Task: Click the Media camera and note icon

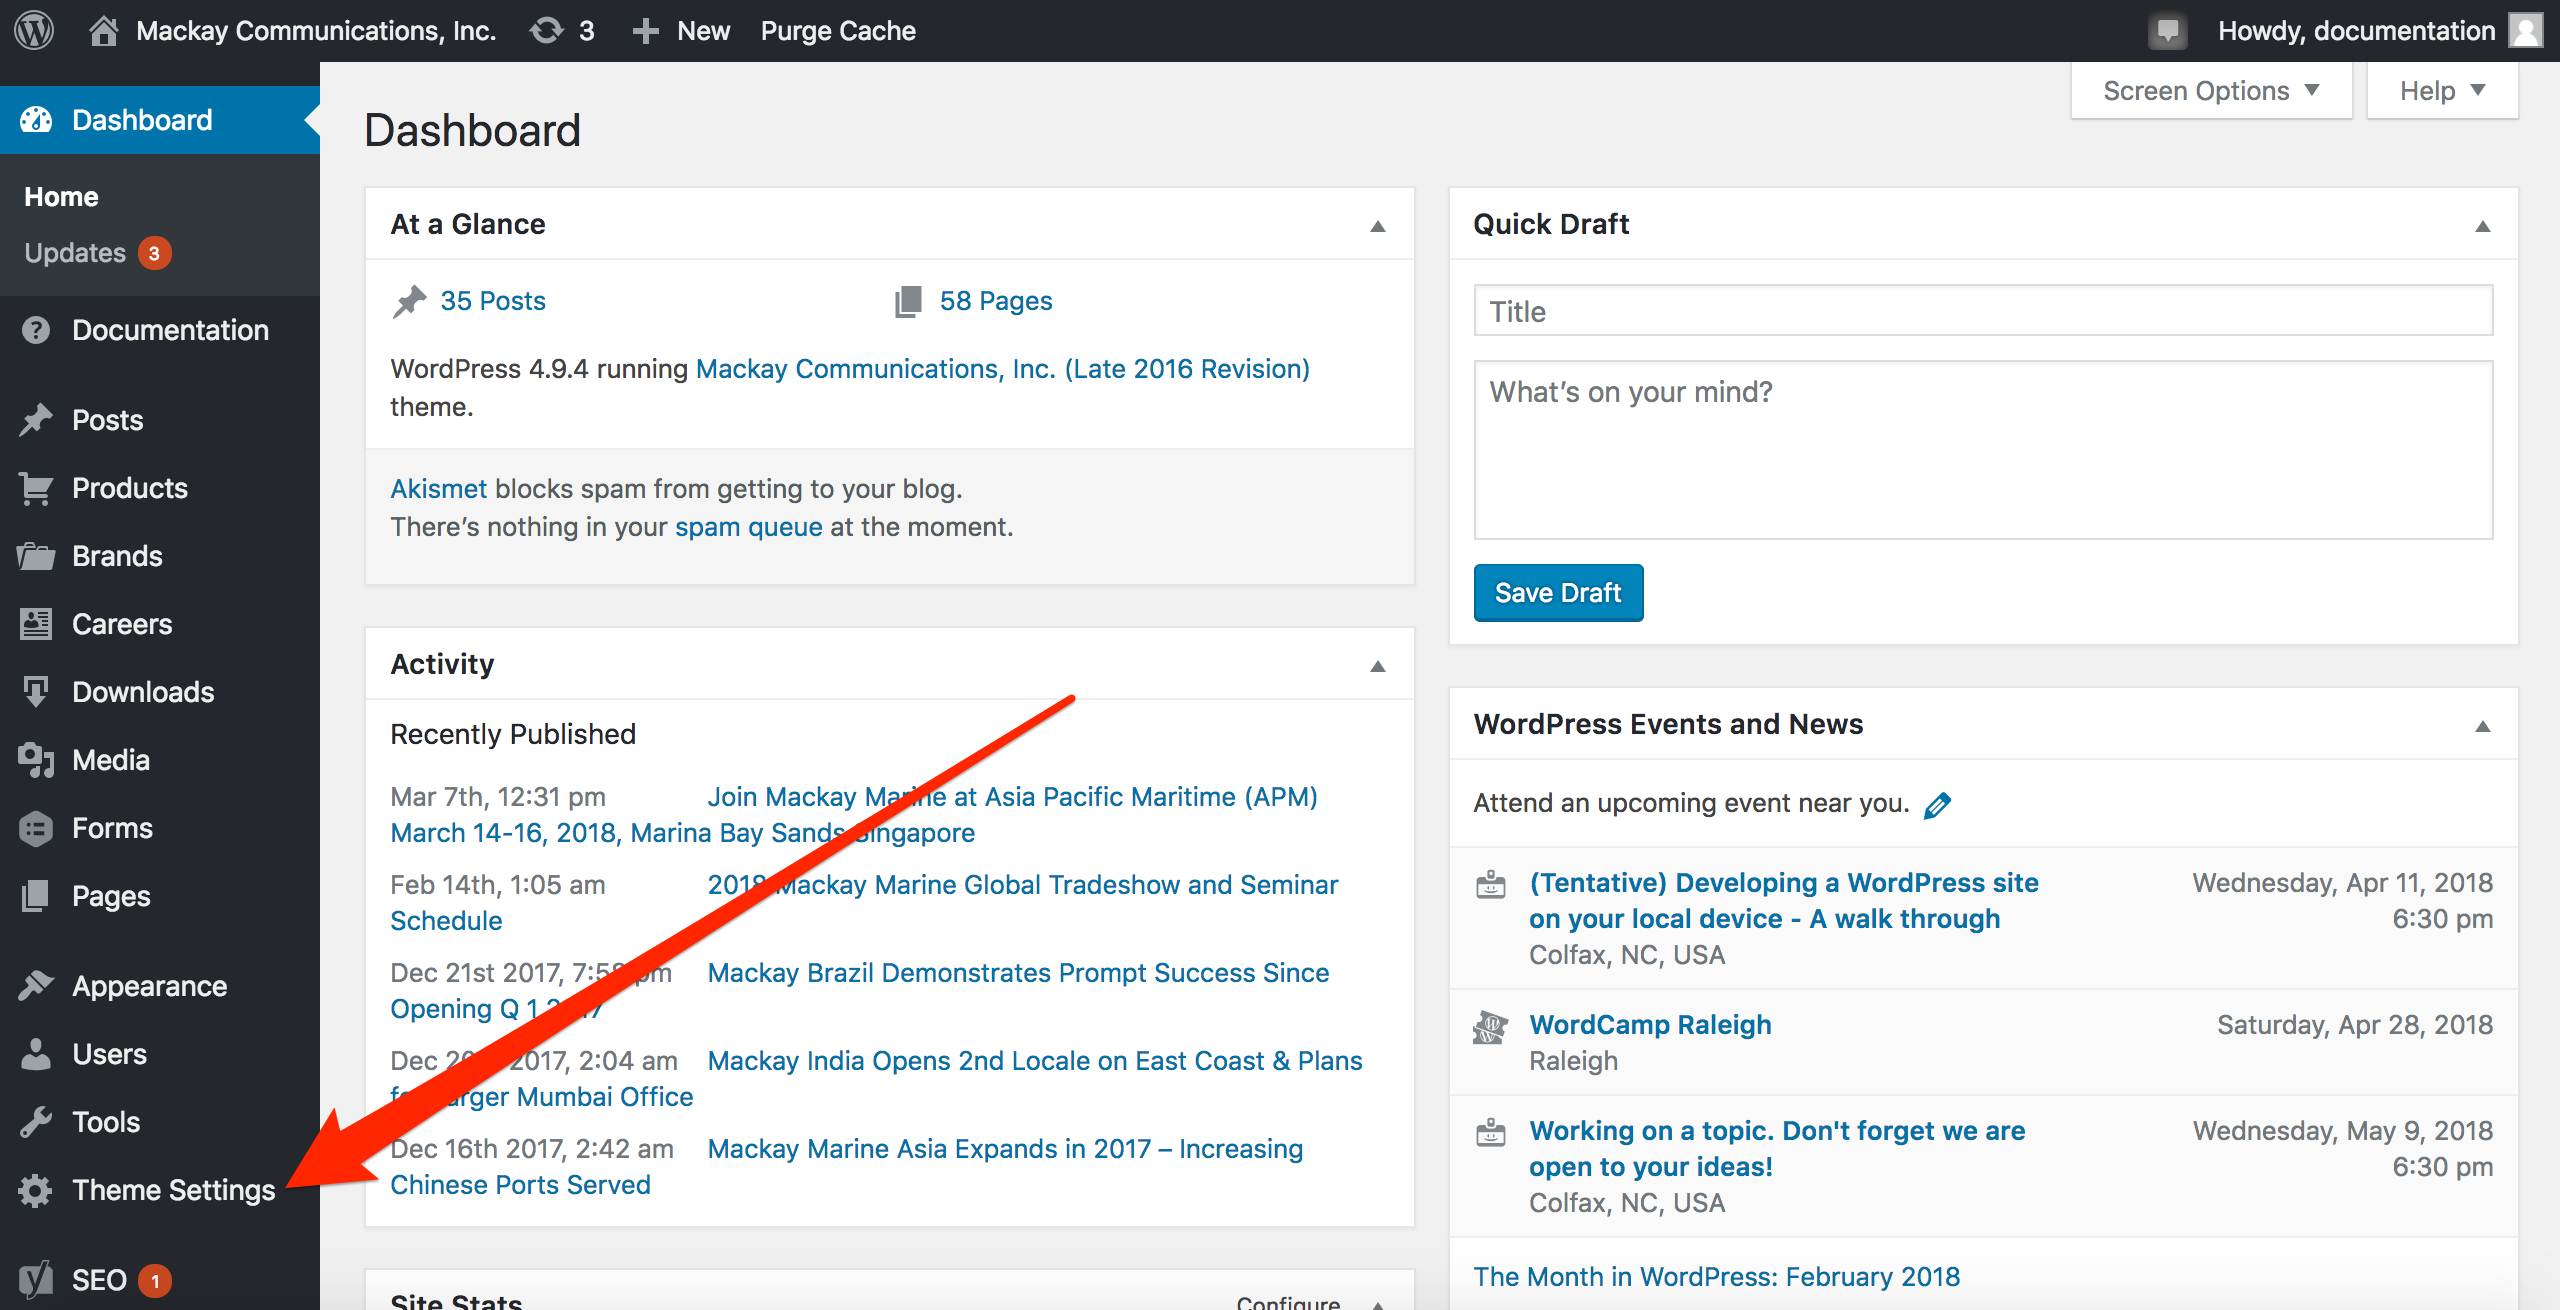Action: point(36,760)
